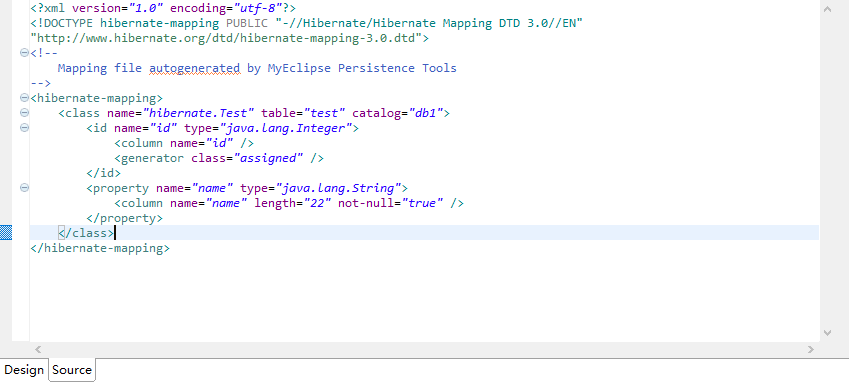Collapse the hibernate-mapping element fold
This screenshot has width=849, height=382.
pos(24,98)
